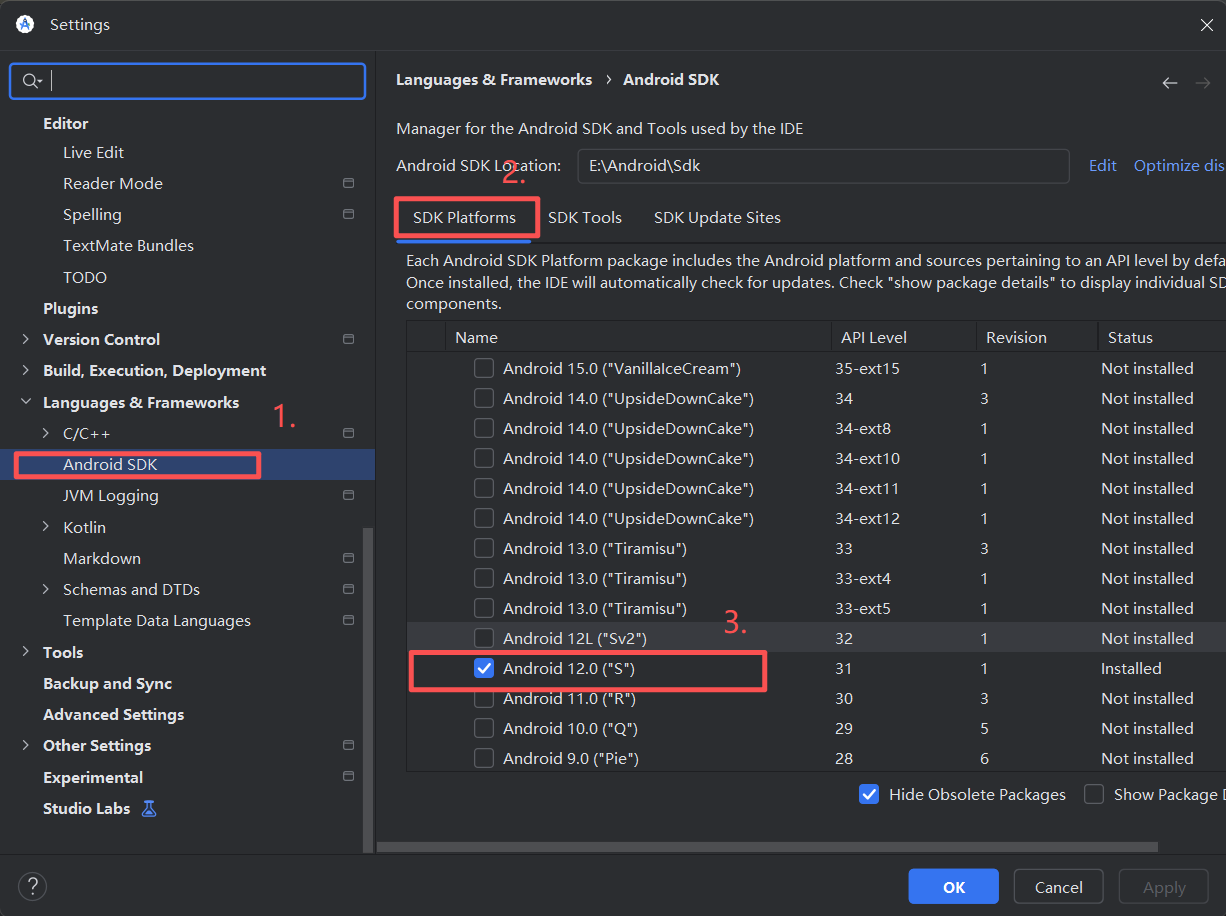The image size is (1226, 916).
Task: Click the search magnifier icon
Action: [31, 81]
